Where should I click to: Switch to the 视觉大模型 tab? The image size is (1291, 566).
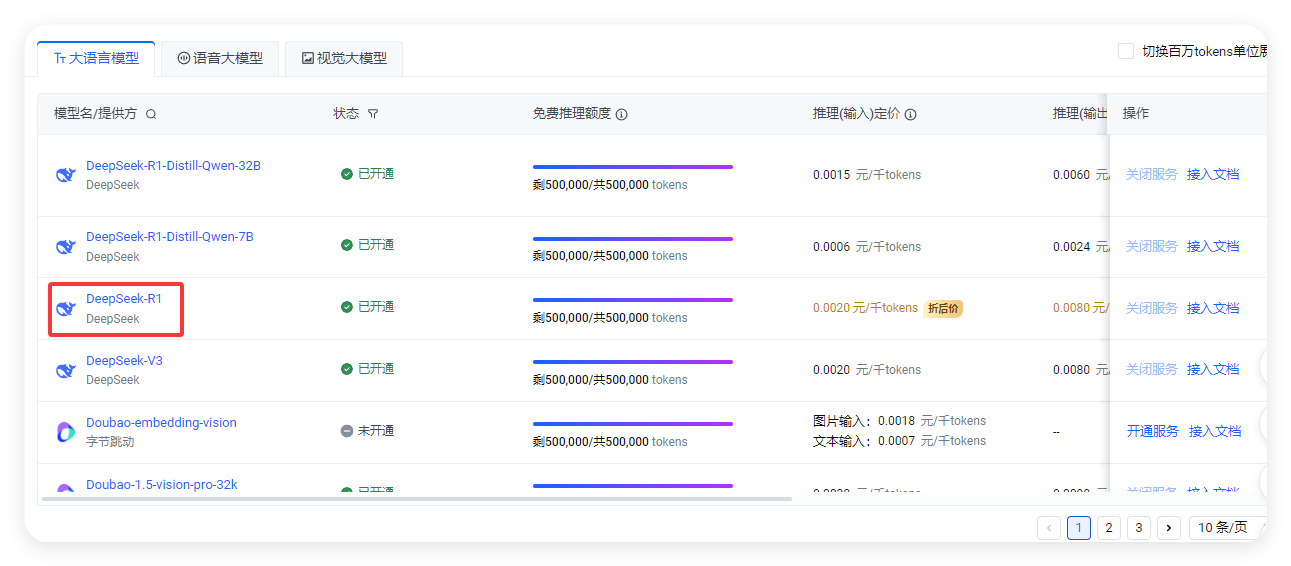pyautogui.click(x=343, y=58)
